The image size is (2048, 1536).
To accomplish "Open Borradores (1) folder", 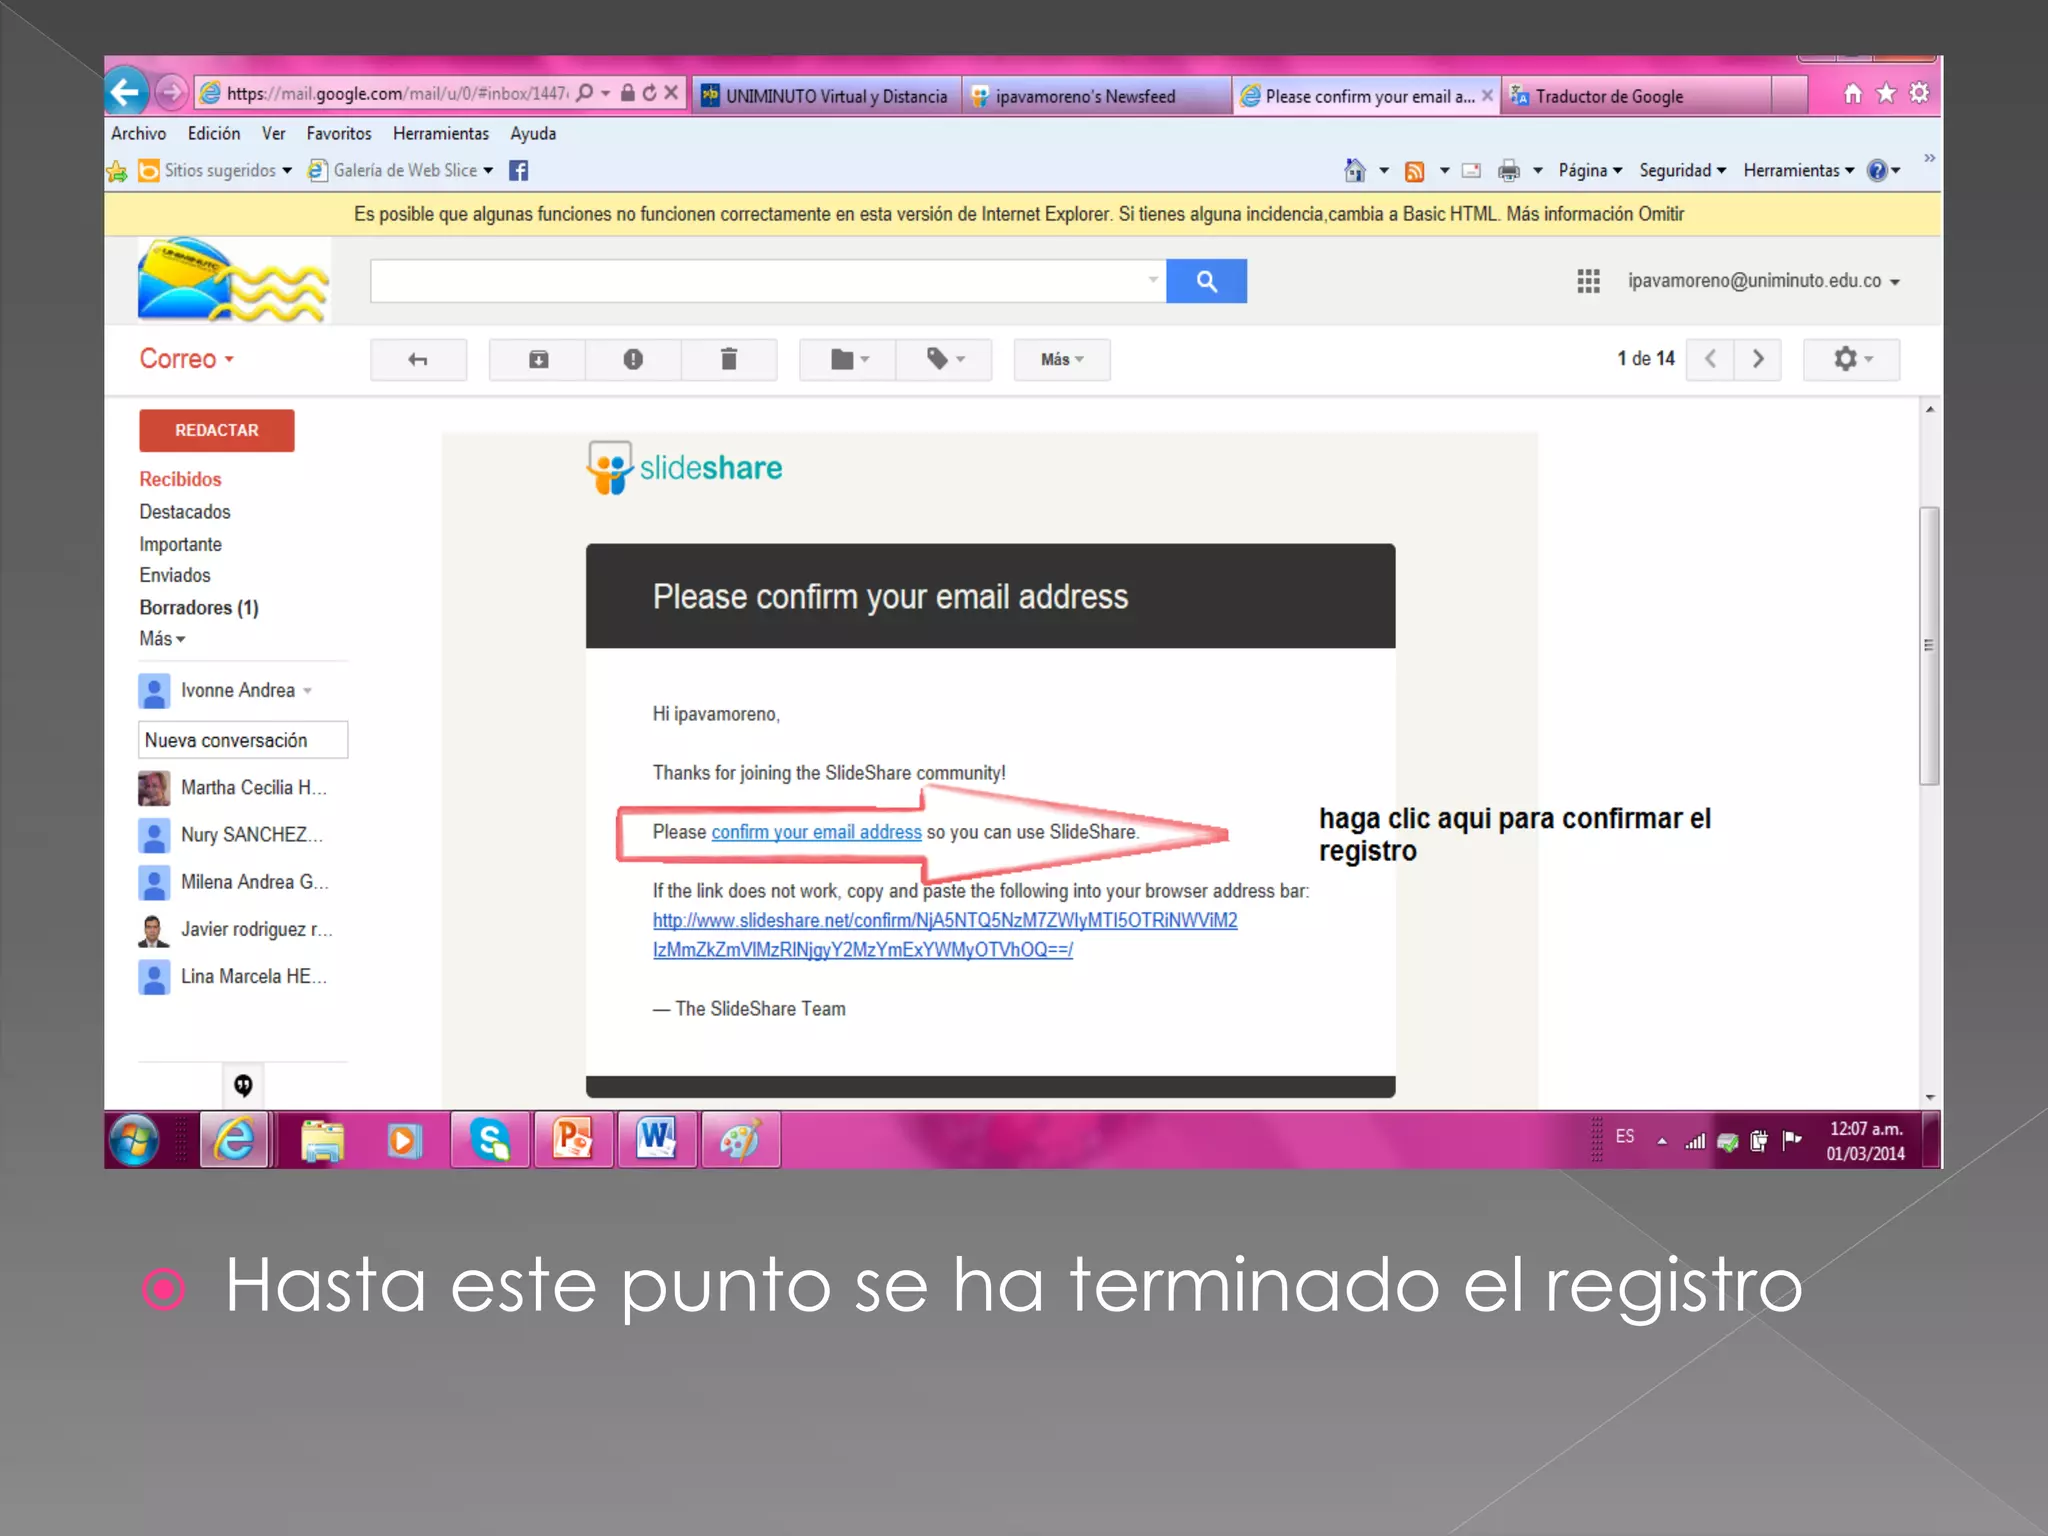I will click(x=199, y=608).
